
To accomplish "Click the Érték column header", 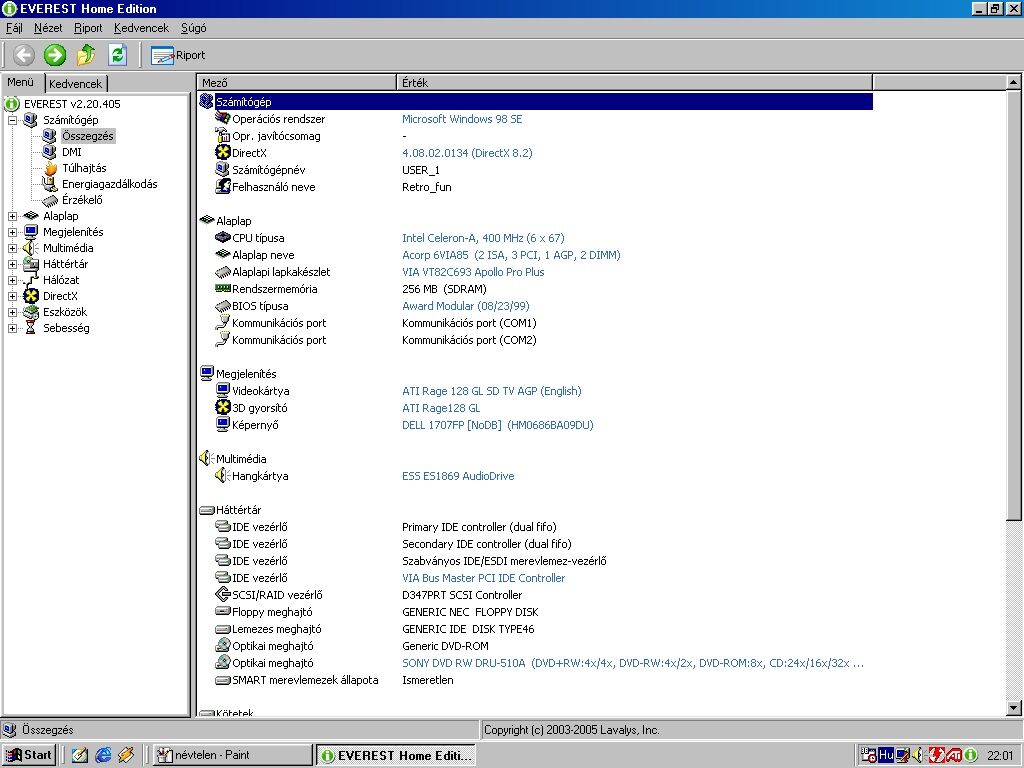I will click(635, 82).
